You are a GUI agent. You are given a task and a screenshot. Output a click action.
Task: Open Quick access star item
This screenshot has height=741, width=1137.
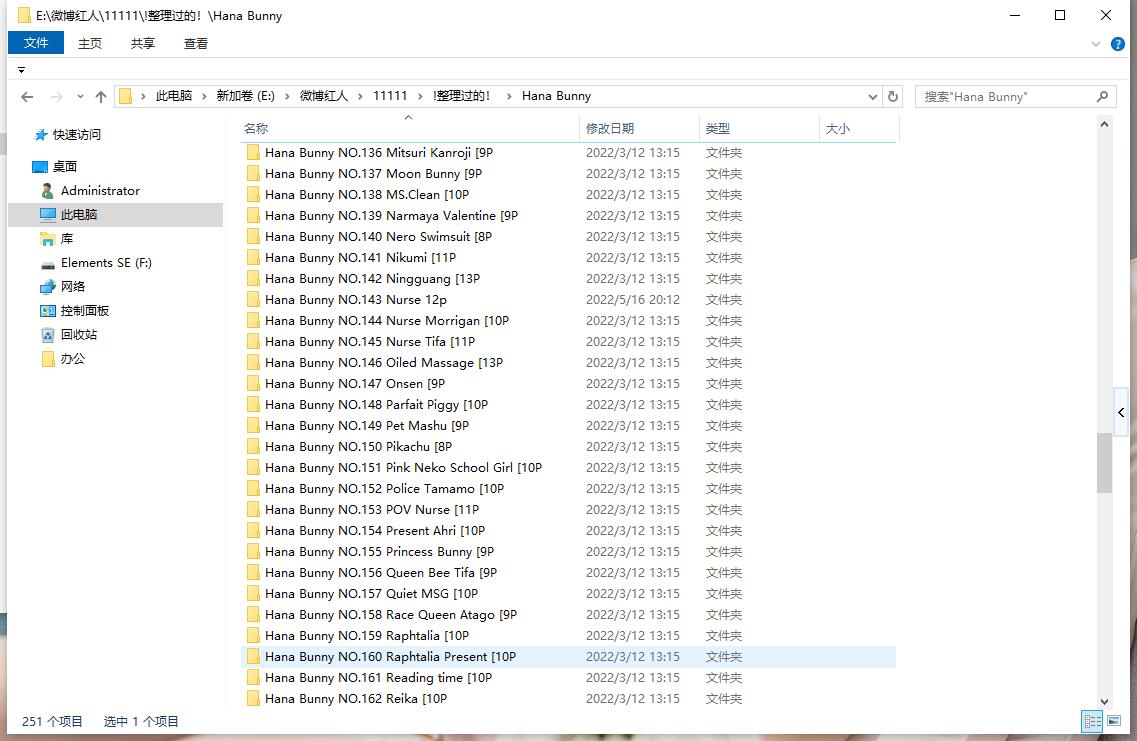[x=68, y=135]
